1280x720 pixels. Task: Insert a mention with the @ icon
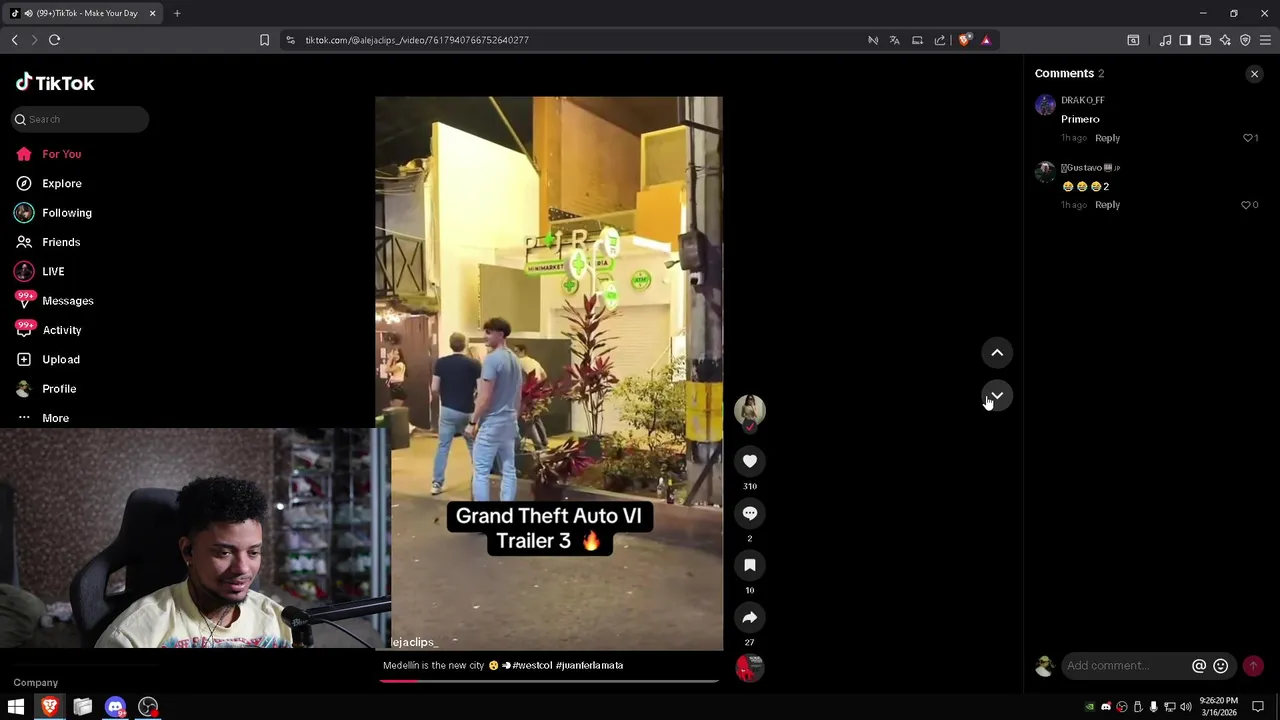(x=1199, y=666)
